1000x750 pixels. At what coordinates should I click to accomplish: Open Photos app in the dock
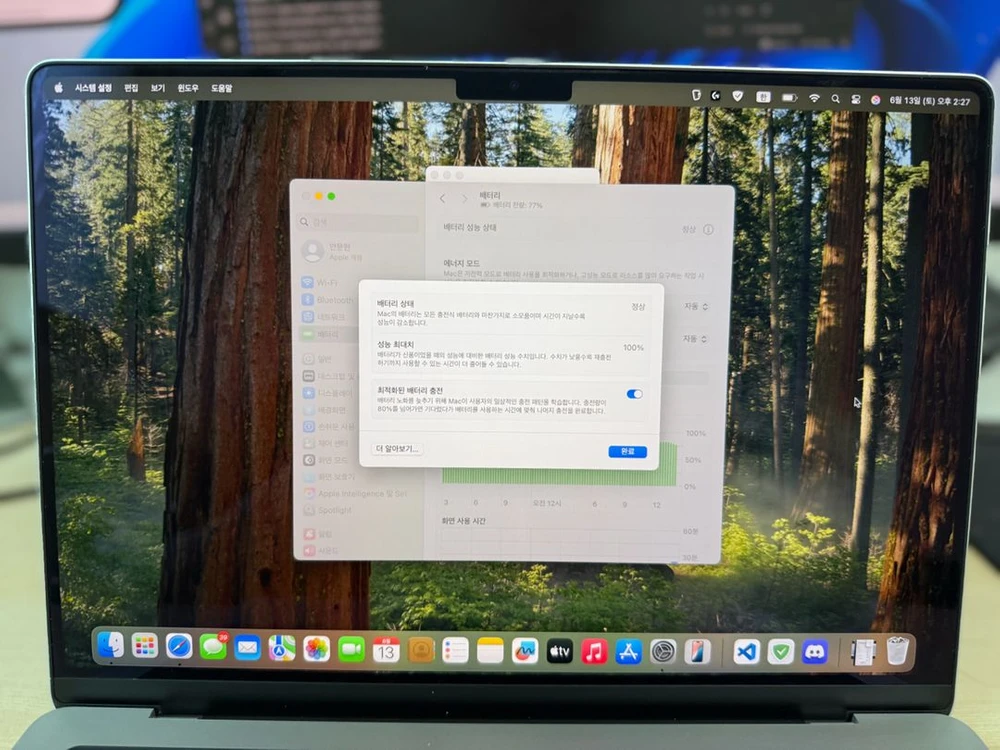tap(316, 649)
